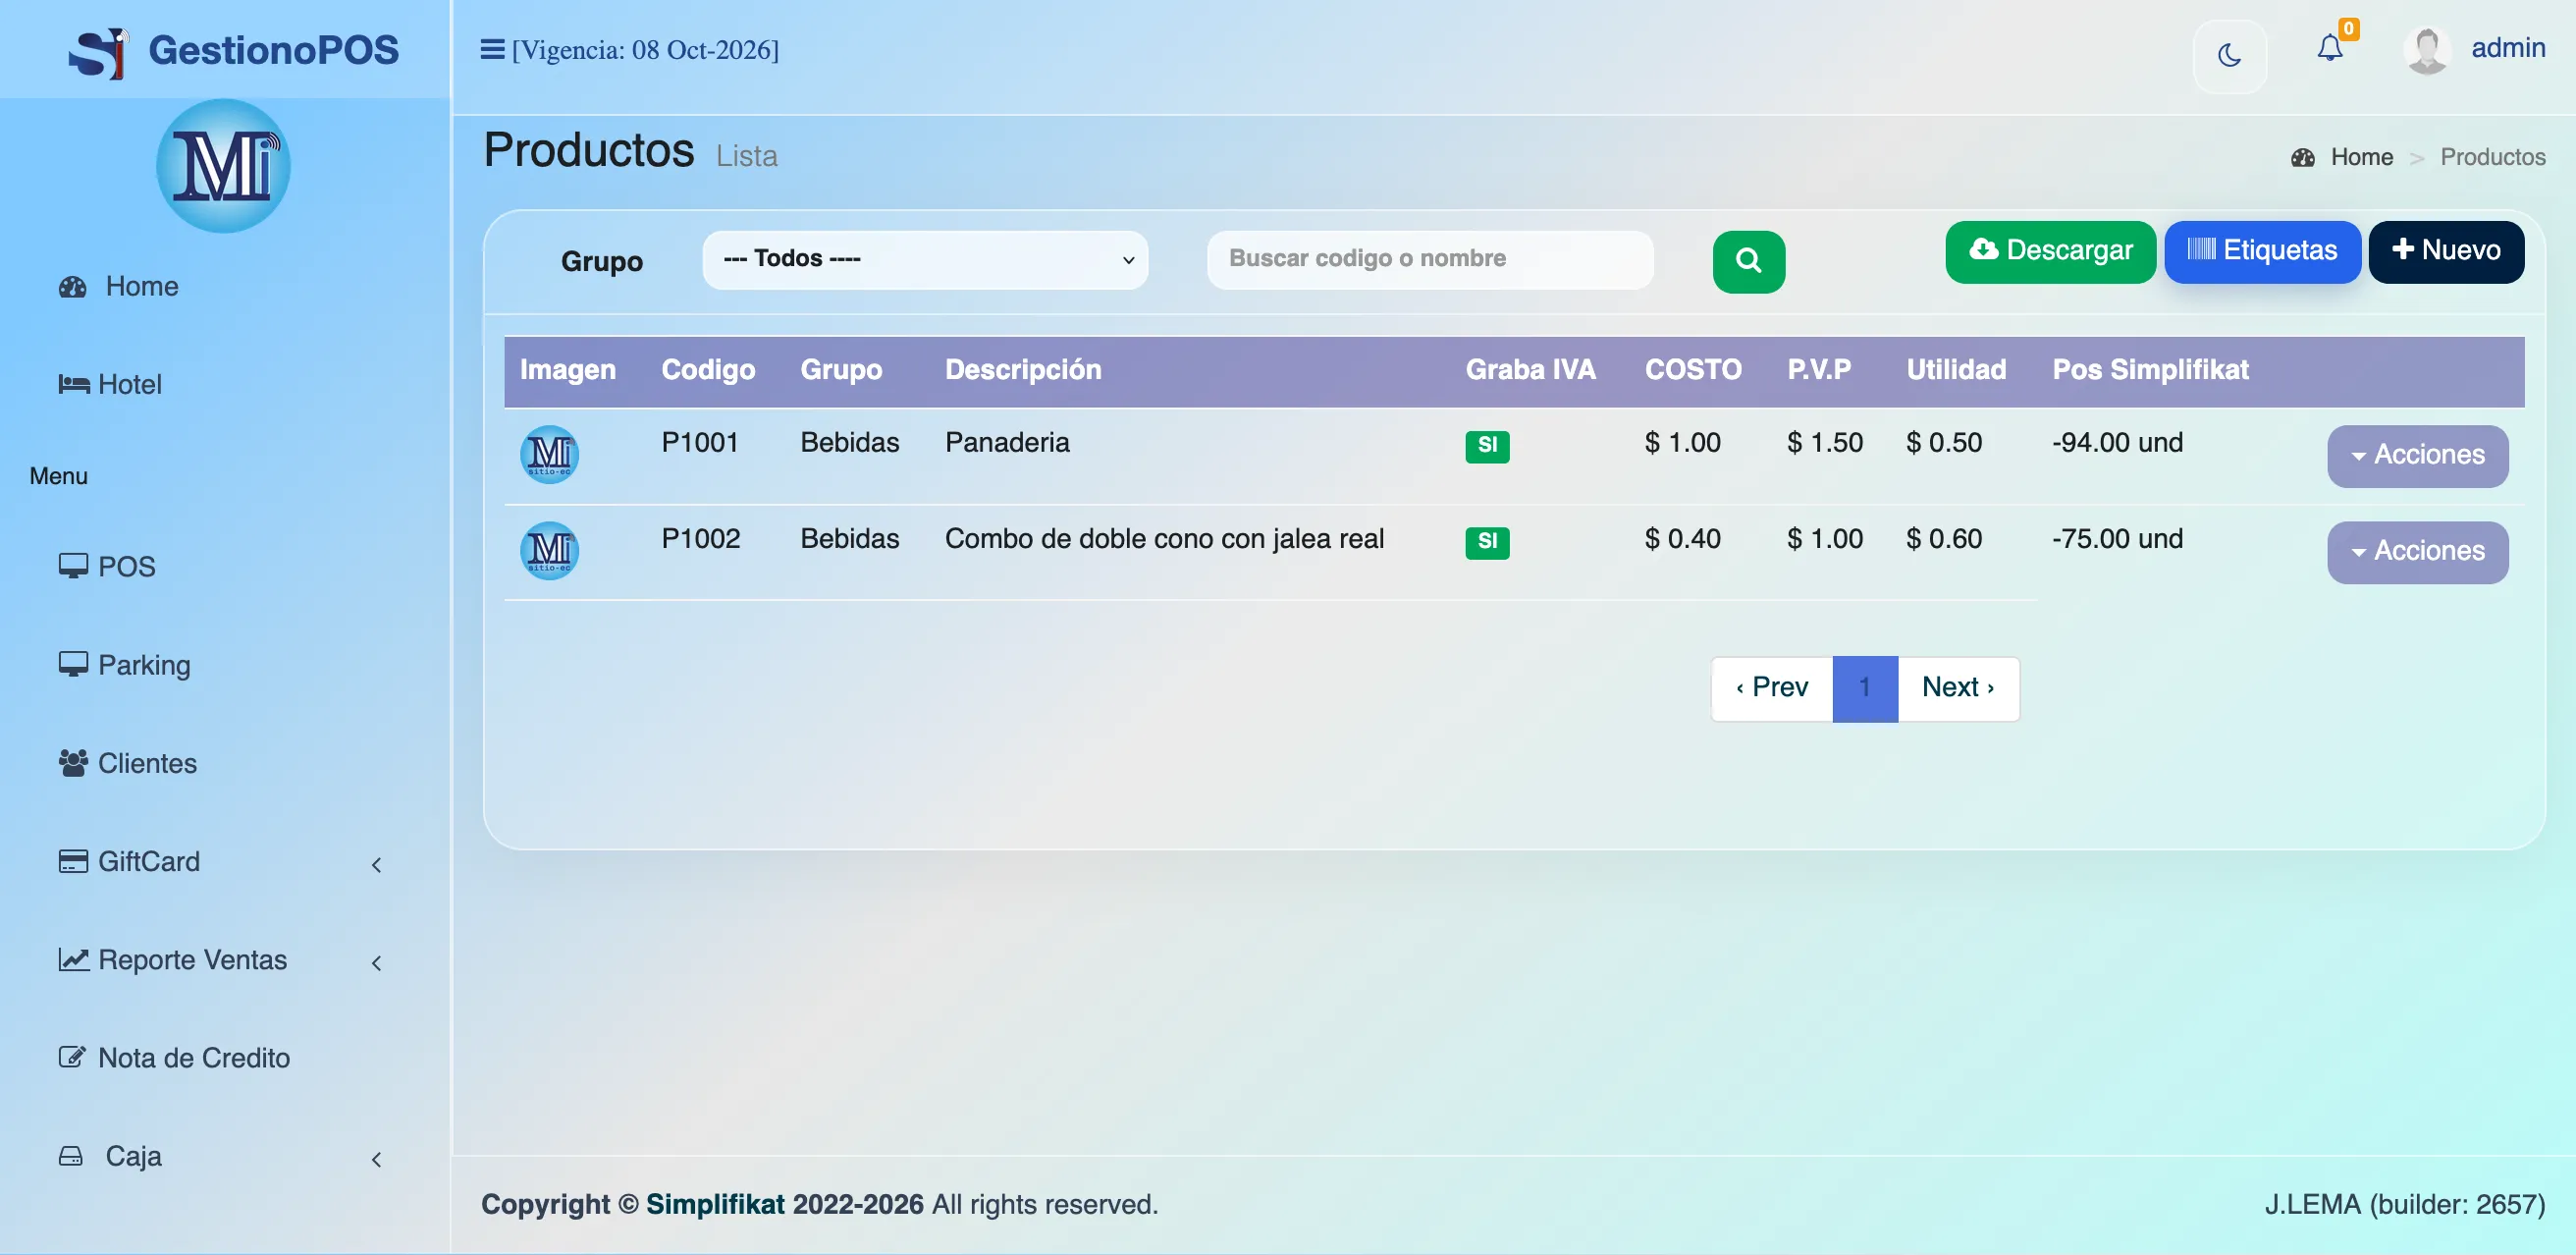Open Acciones dropdown for product P1001

pyautogui.click(x=2417, y=457)
